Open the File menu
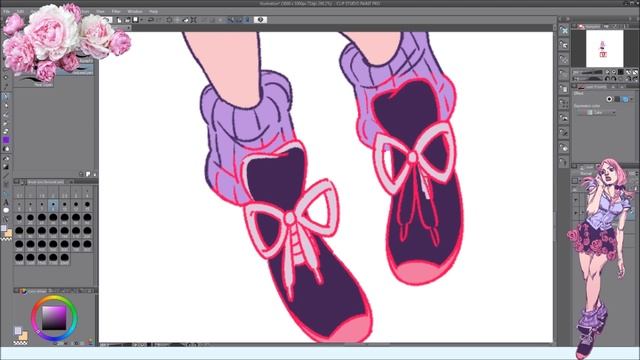The image size is (640, 360). point(7,11)
